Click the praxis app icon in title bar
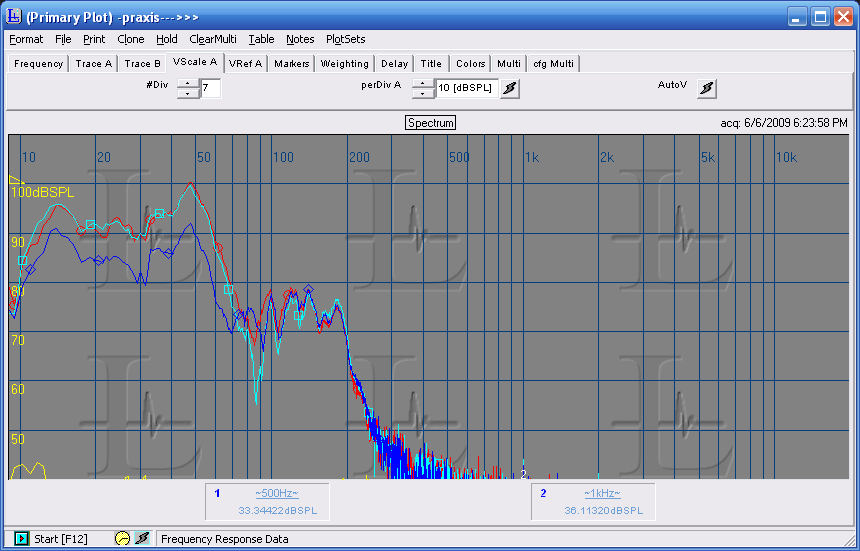Image resolution: width=860 pixels, height=551 pixels. [x=15, y=17]
